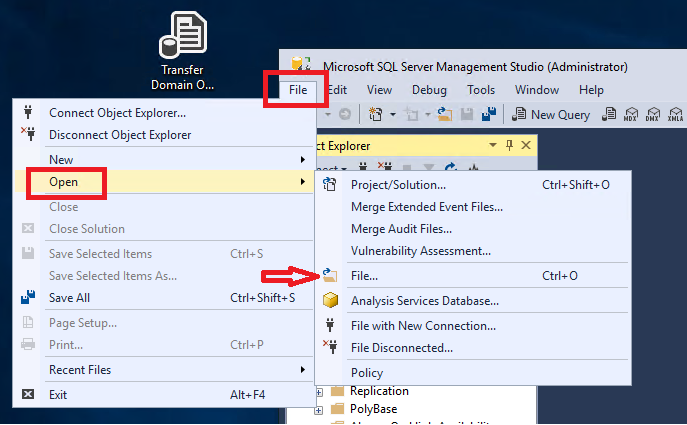This screenshot has width=687, height=425.
Task: Select Policy in Open submenu
Action: tap(473, 372)
